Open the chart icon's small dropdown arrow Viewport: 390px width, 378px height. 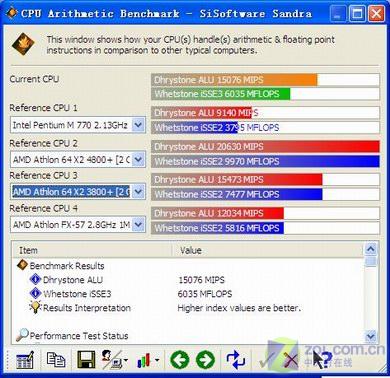pos(157,360)
